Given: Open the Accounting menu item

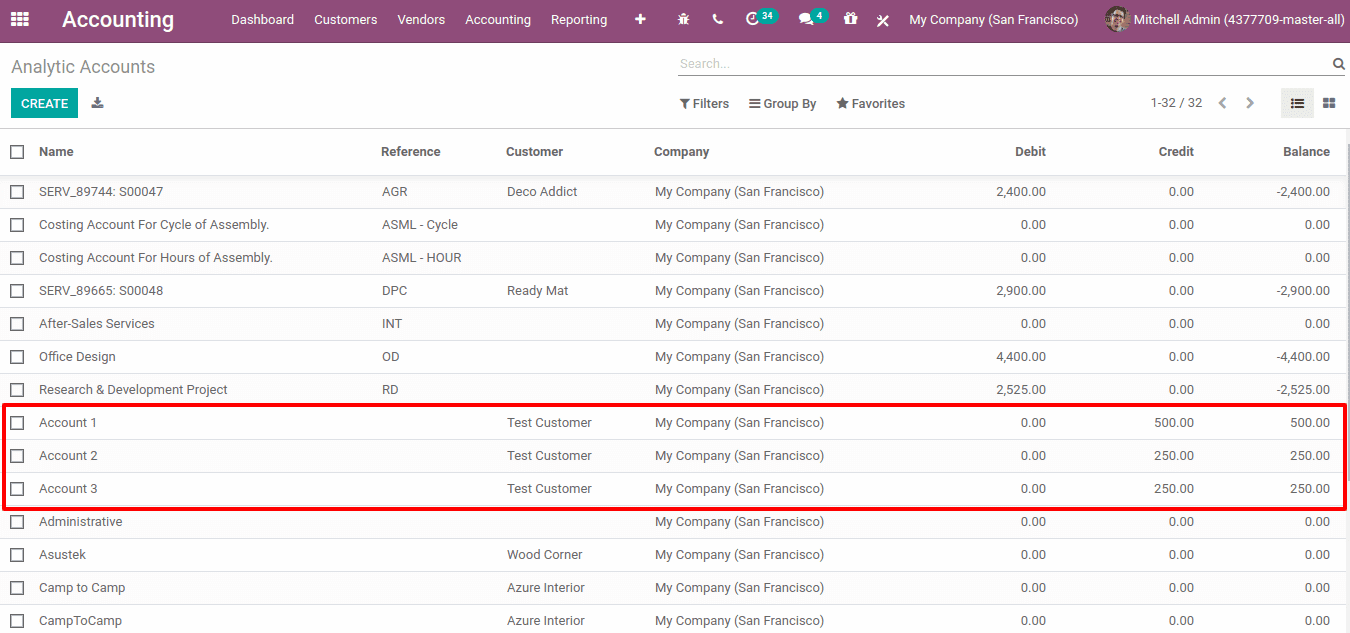Looking at the screenshot, I should 498,20.
